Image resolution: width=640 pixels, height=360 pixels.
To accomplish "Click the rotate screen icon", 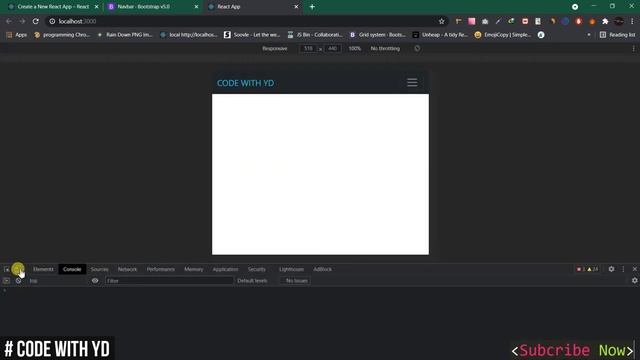I will pyautogui.click(x=417, y=49).
